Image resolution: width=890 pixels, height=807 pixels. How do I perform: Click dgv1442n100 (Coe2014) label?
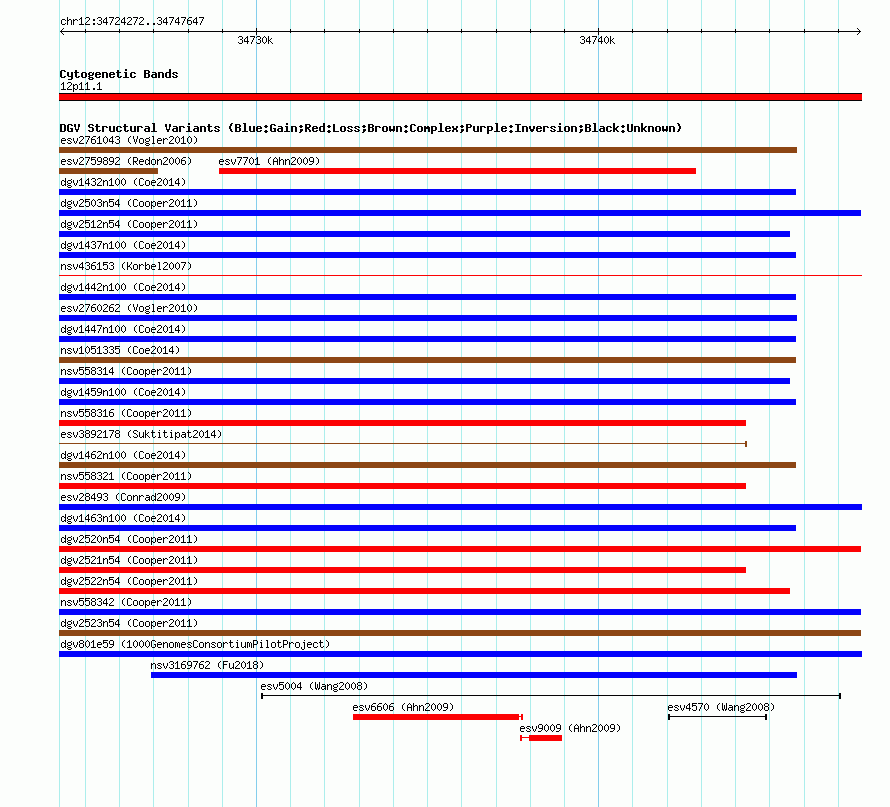(x=123, y=287)
